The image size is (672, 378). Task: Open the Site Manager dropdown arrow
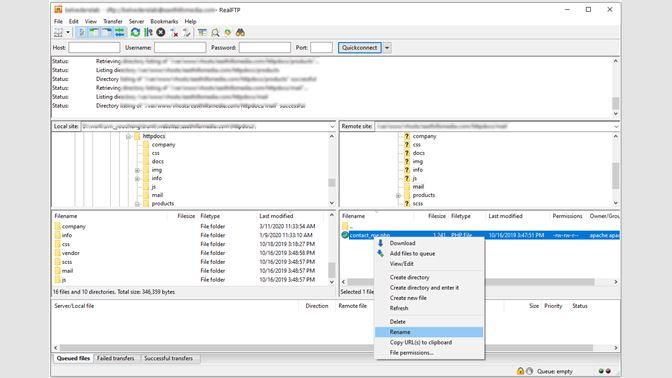(x=68, y=33)
